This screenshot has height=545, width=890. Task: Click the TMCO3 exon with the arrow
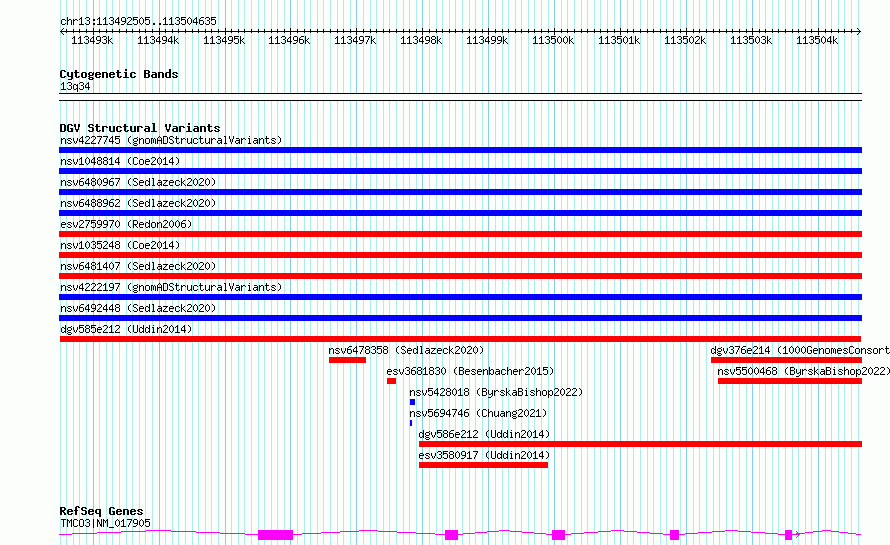tap(788, 535)
